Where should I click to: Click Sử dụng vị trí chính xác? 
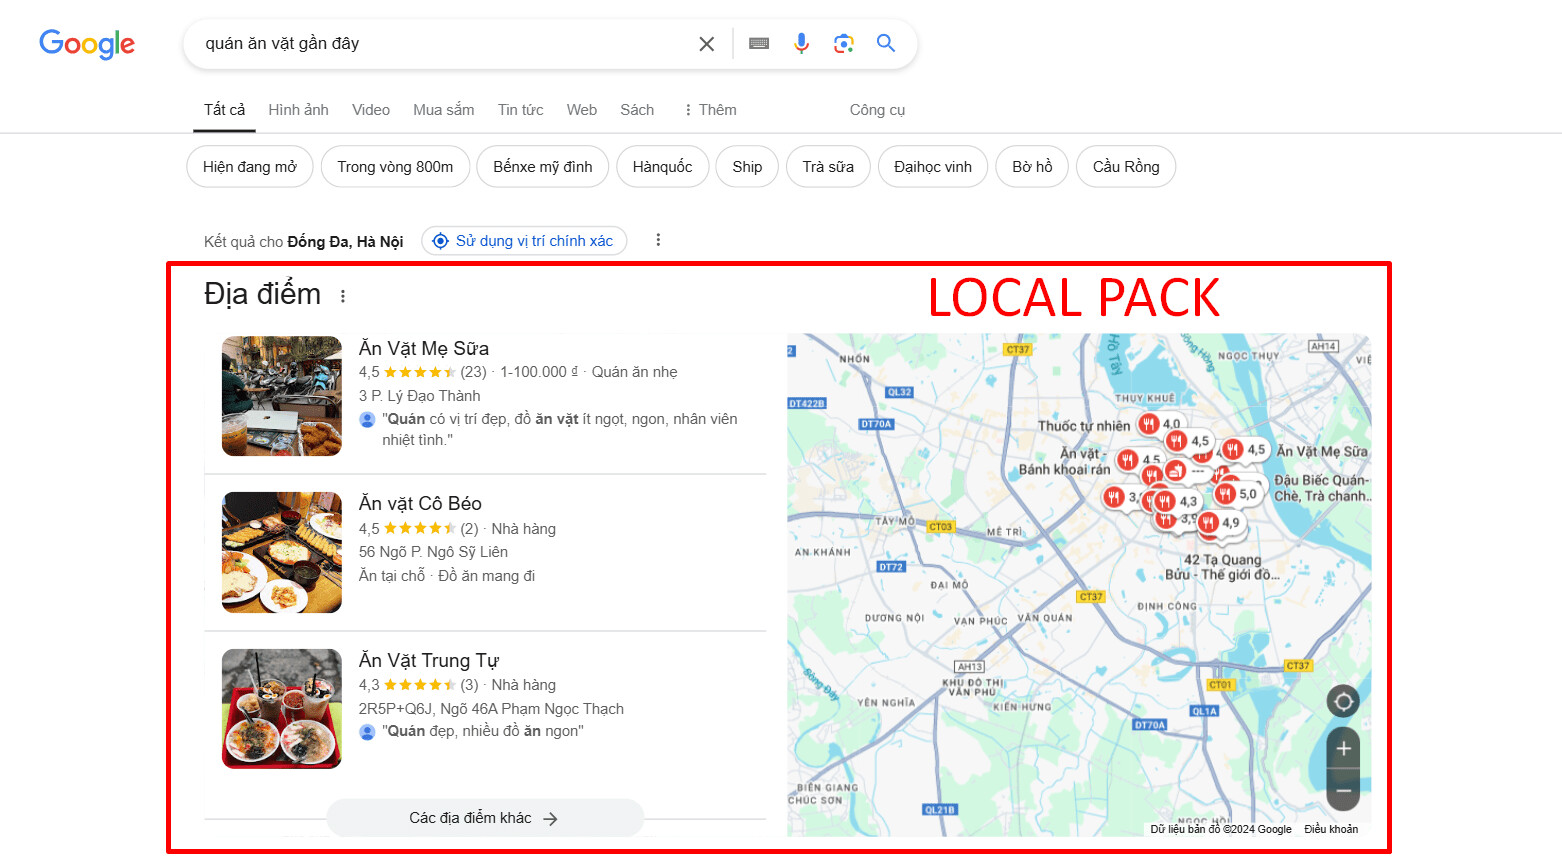click(524, 241)
